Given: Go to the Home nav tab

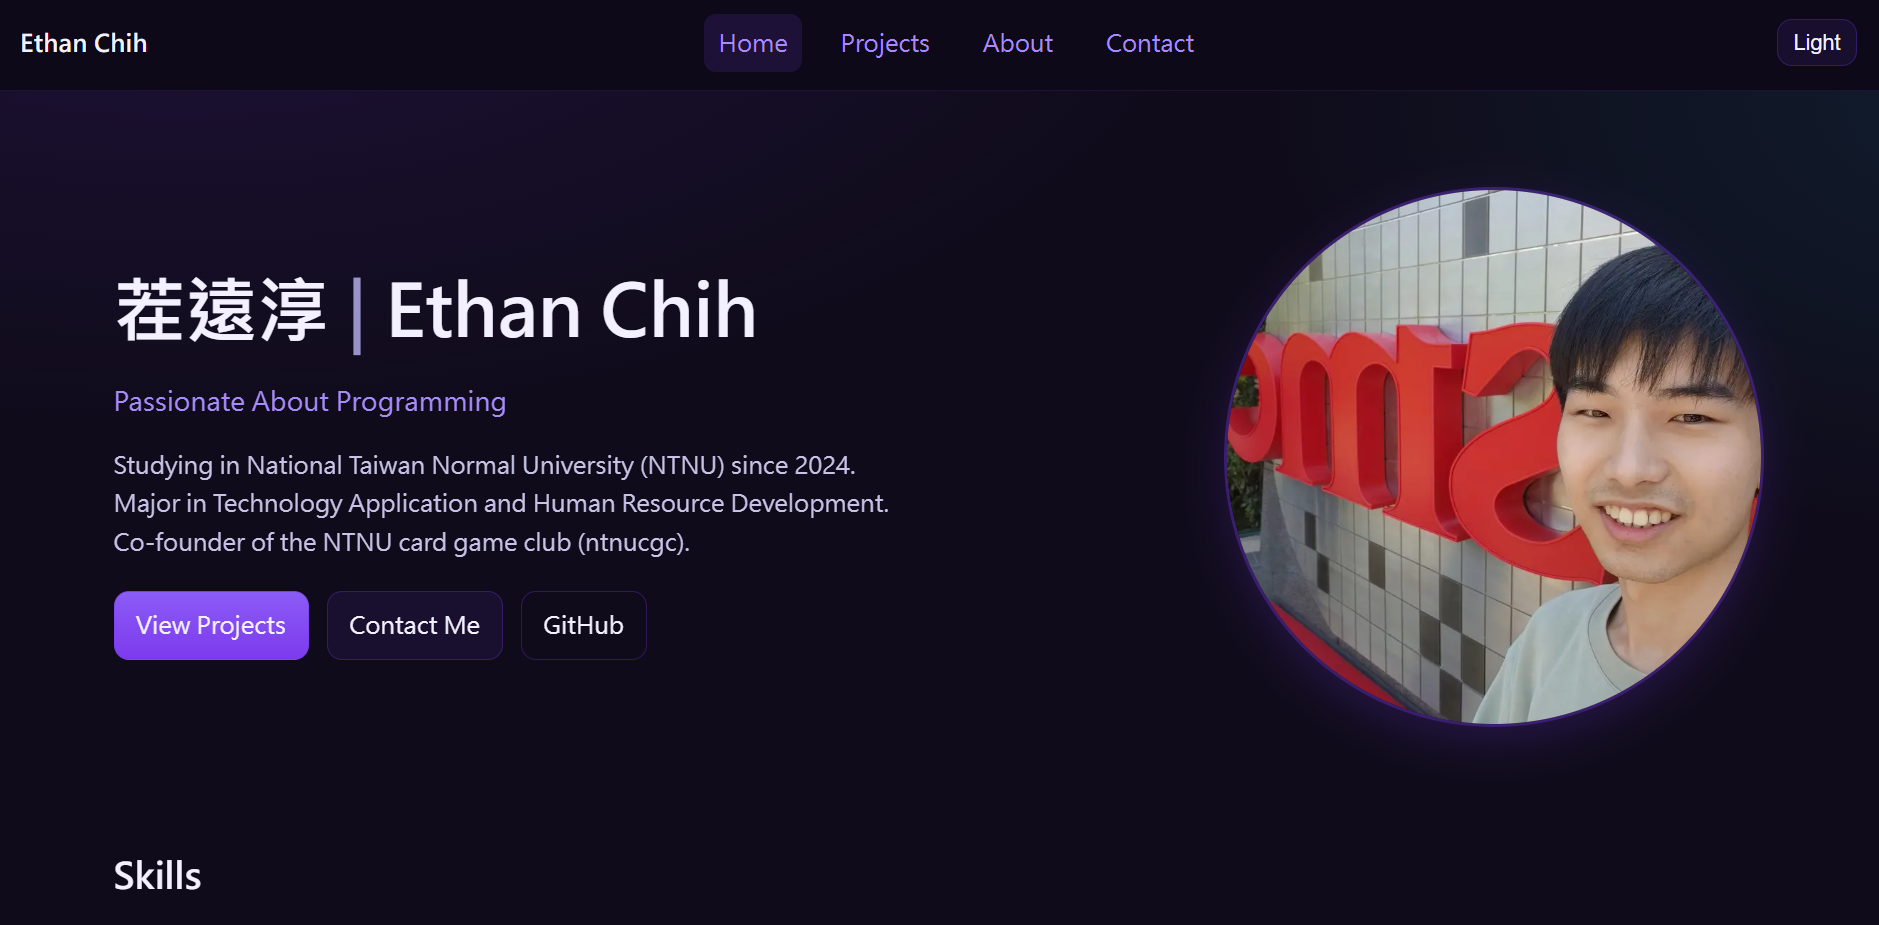Looking at the screenshot, I should 752,43.
